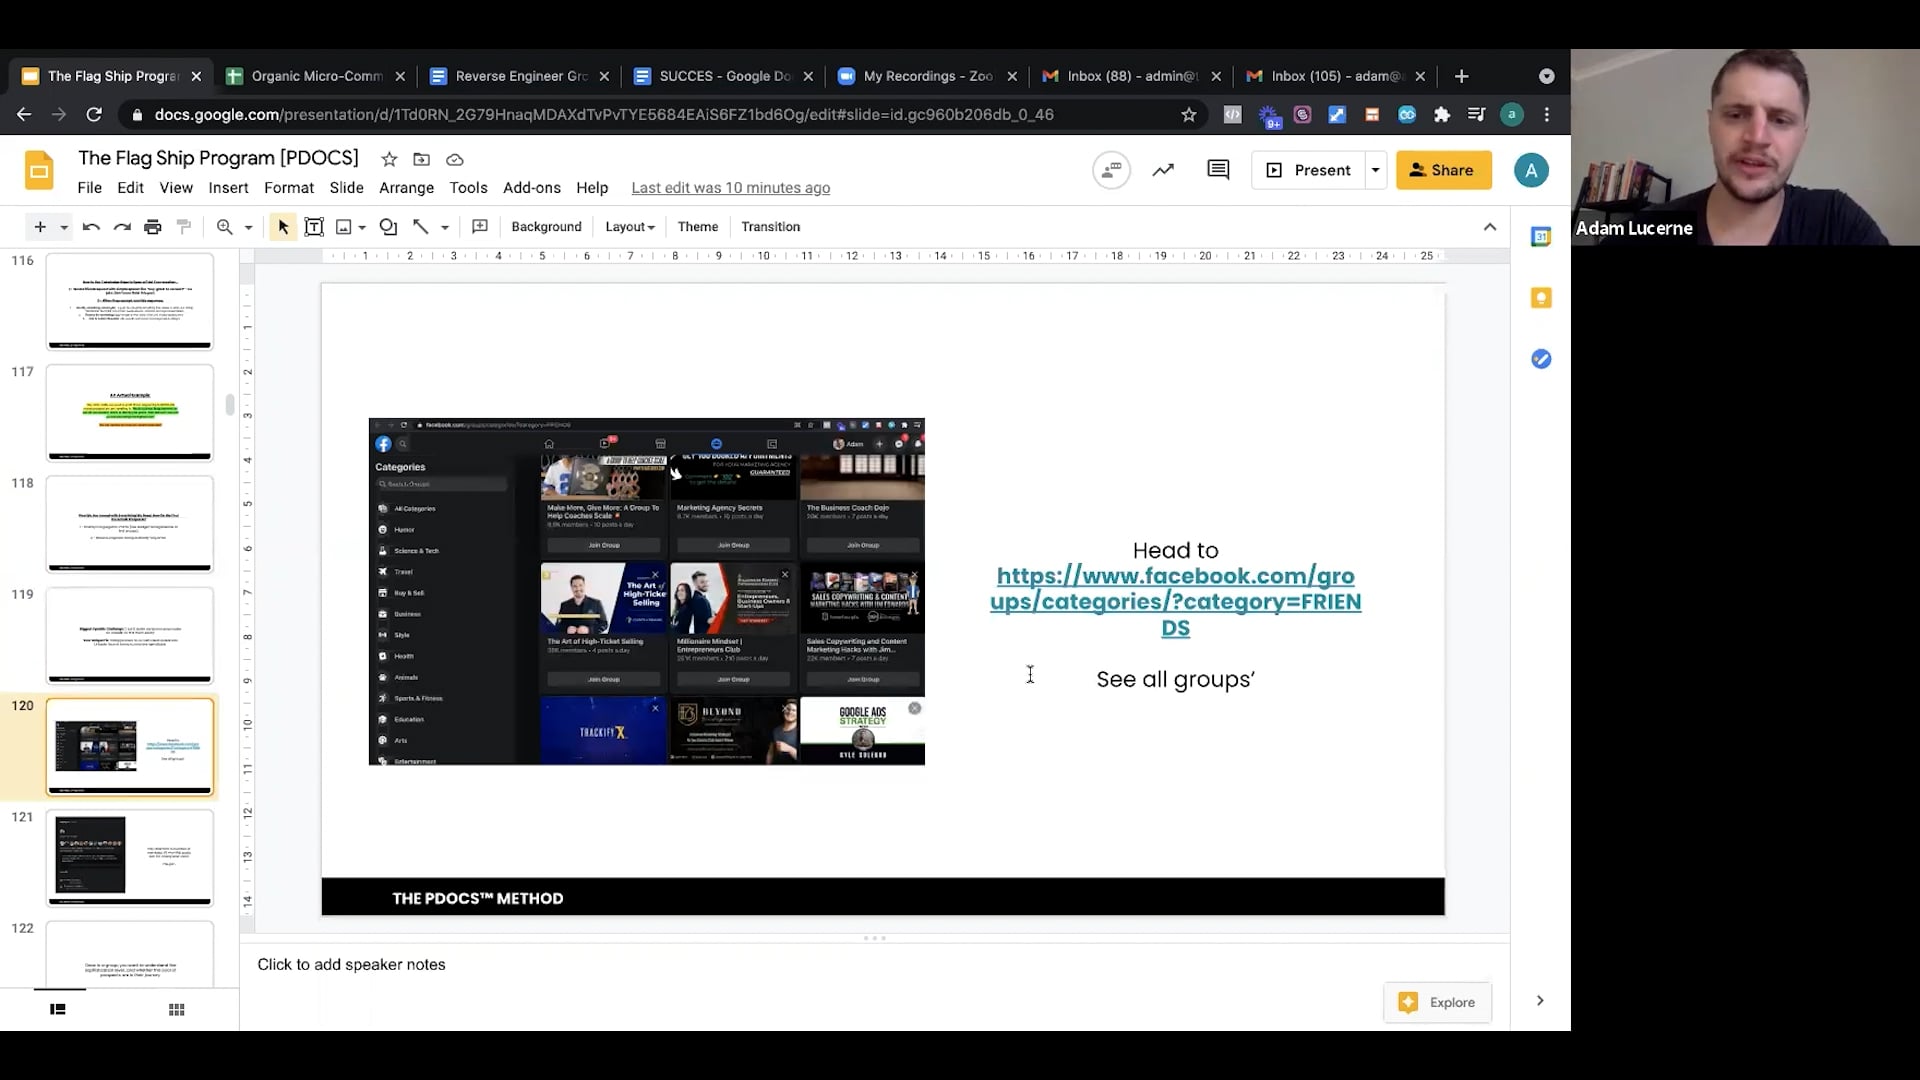Open the Add-ons menu
Viewport: 1920px width, 1080px height.
[532, 188]
